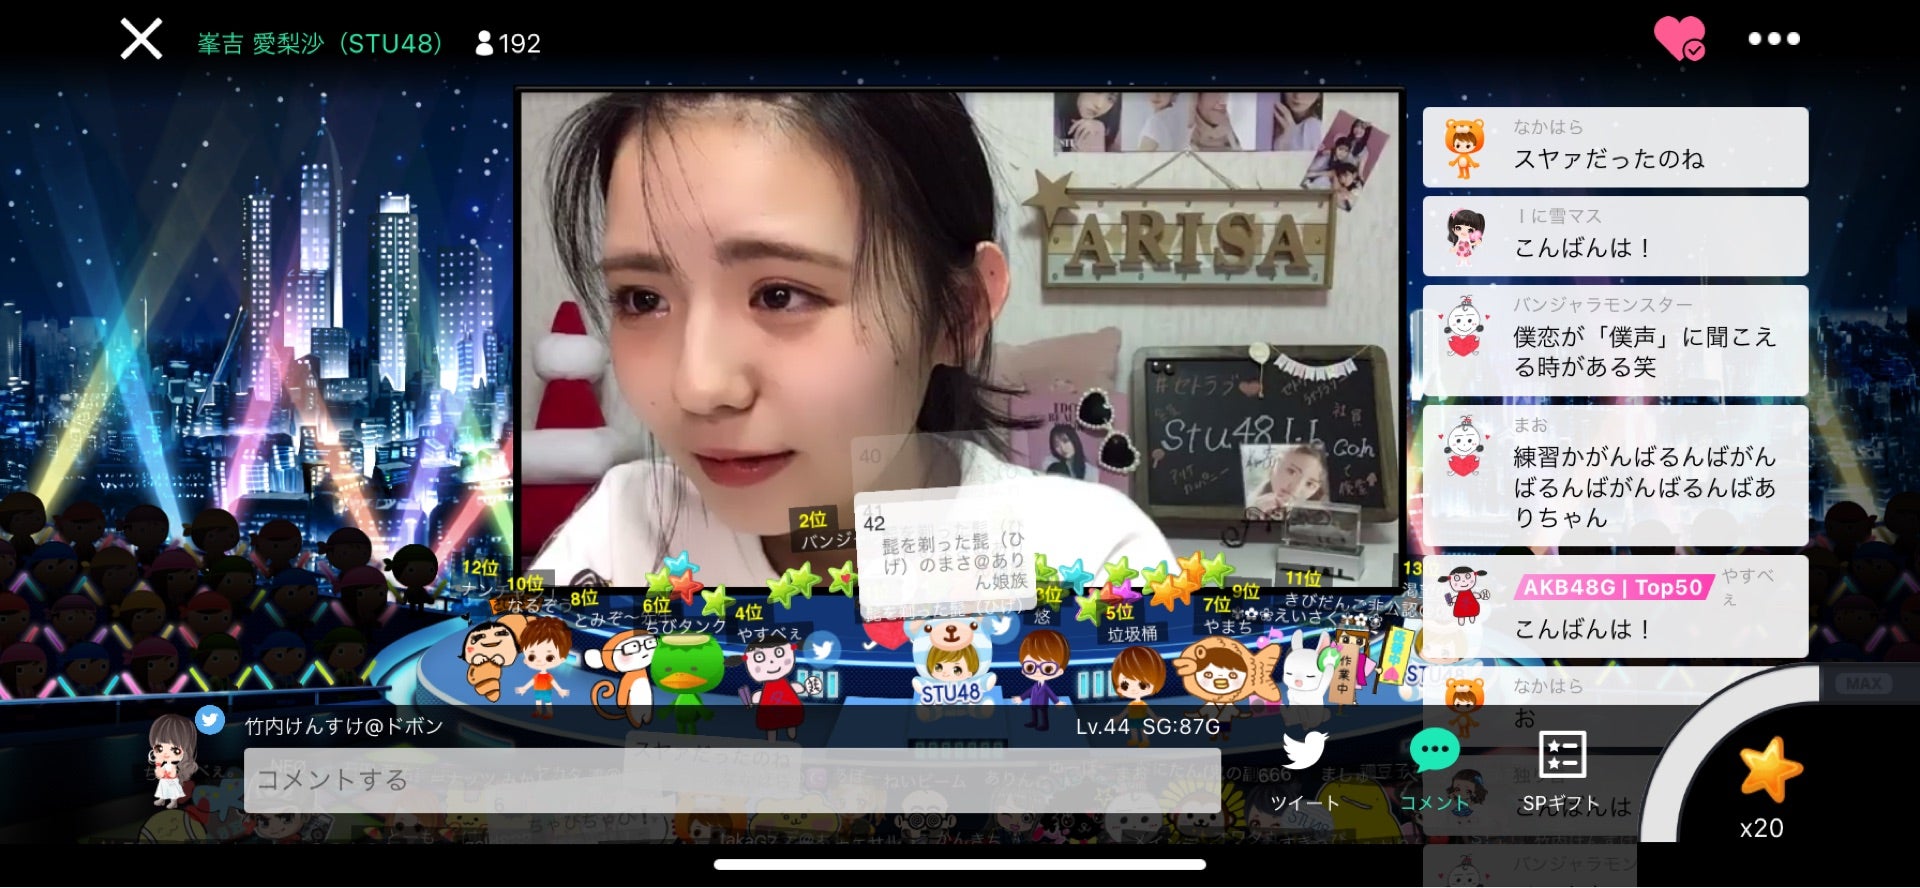The height and width of the screenshot is (888, 1920).
Task: Tap まお's daruma avatar icon
Action: pyautogui.click(x=1464, y=447)
